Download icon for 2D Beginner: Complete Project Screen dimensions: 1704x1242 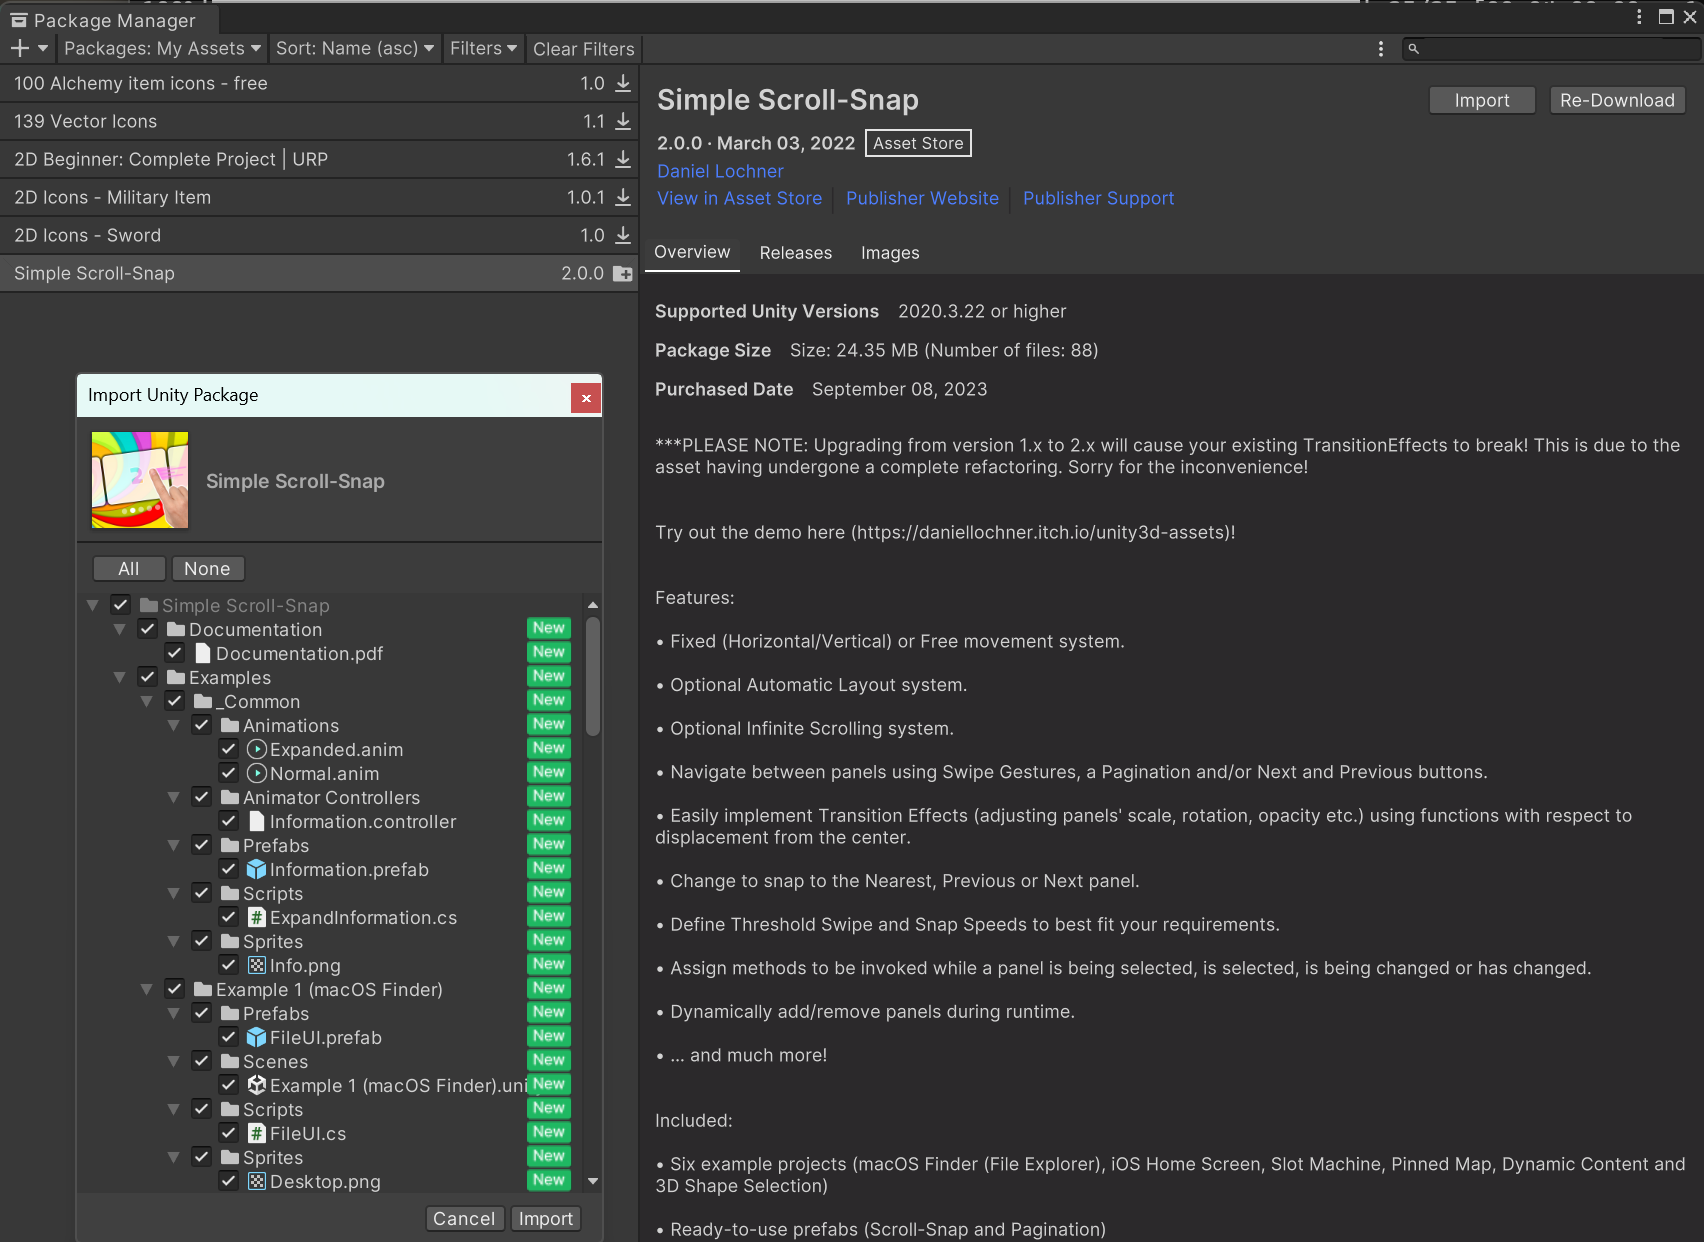coord(623,159)
